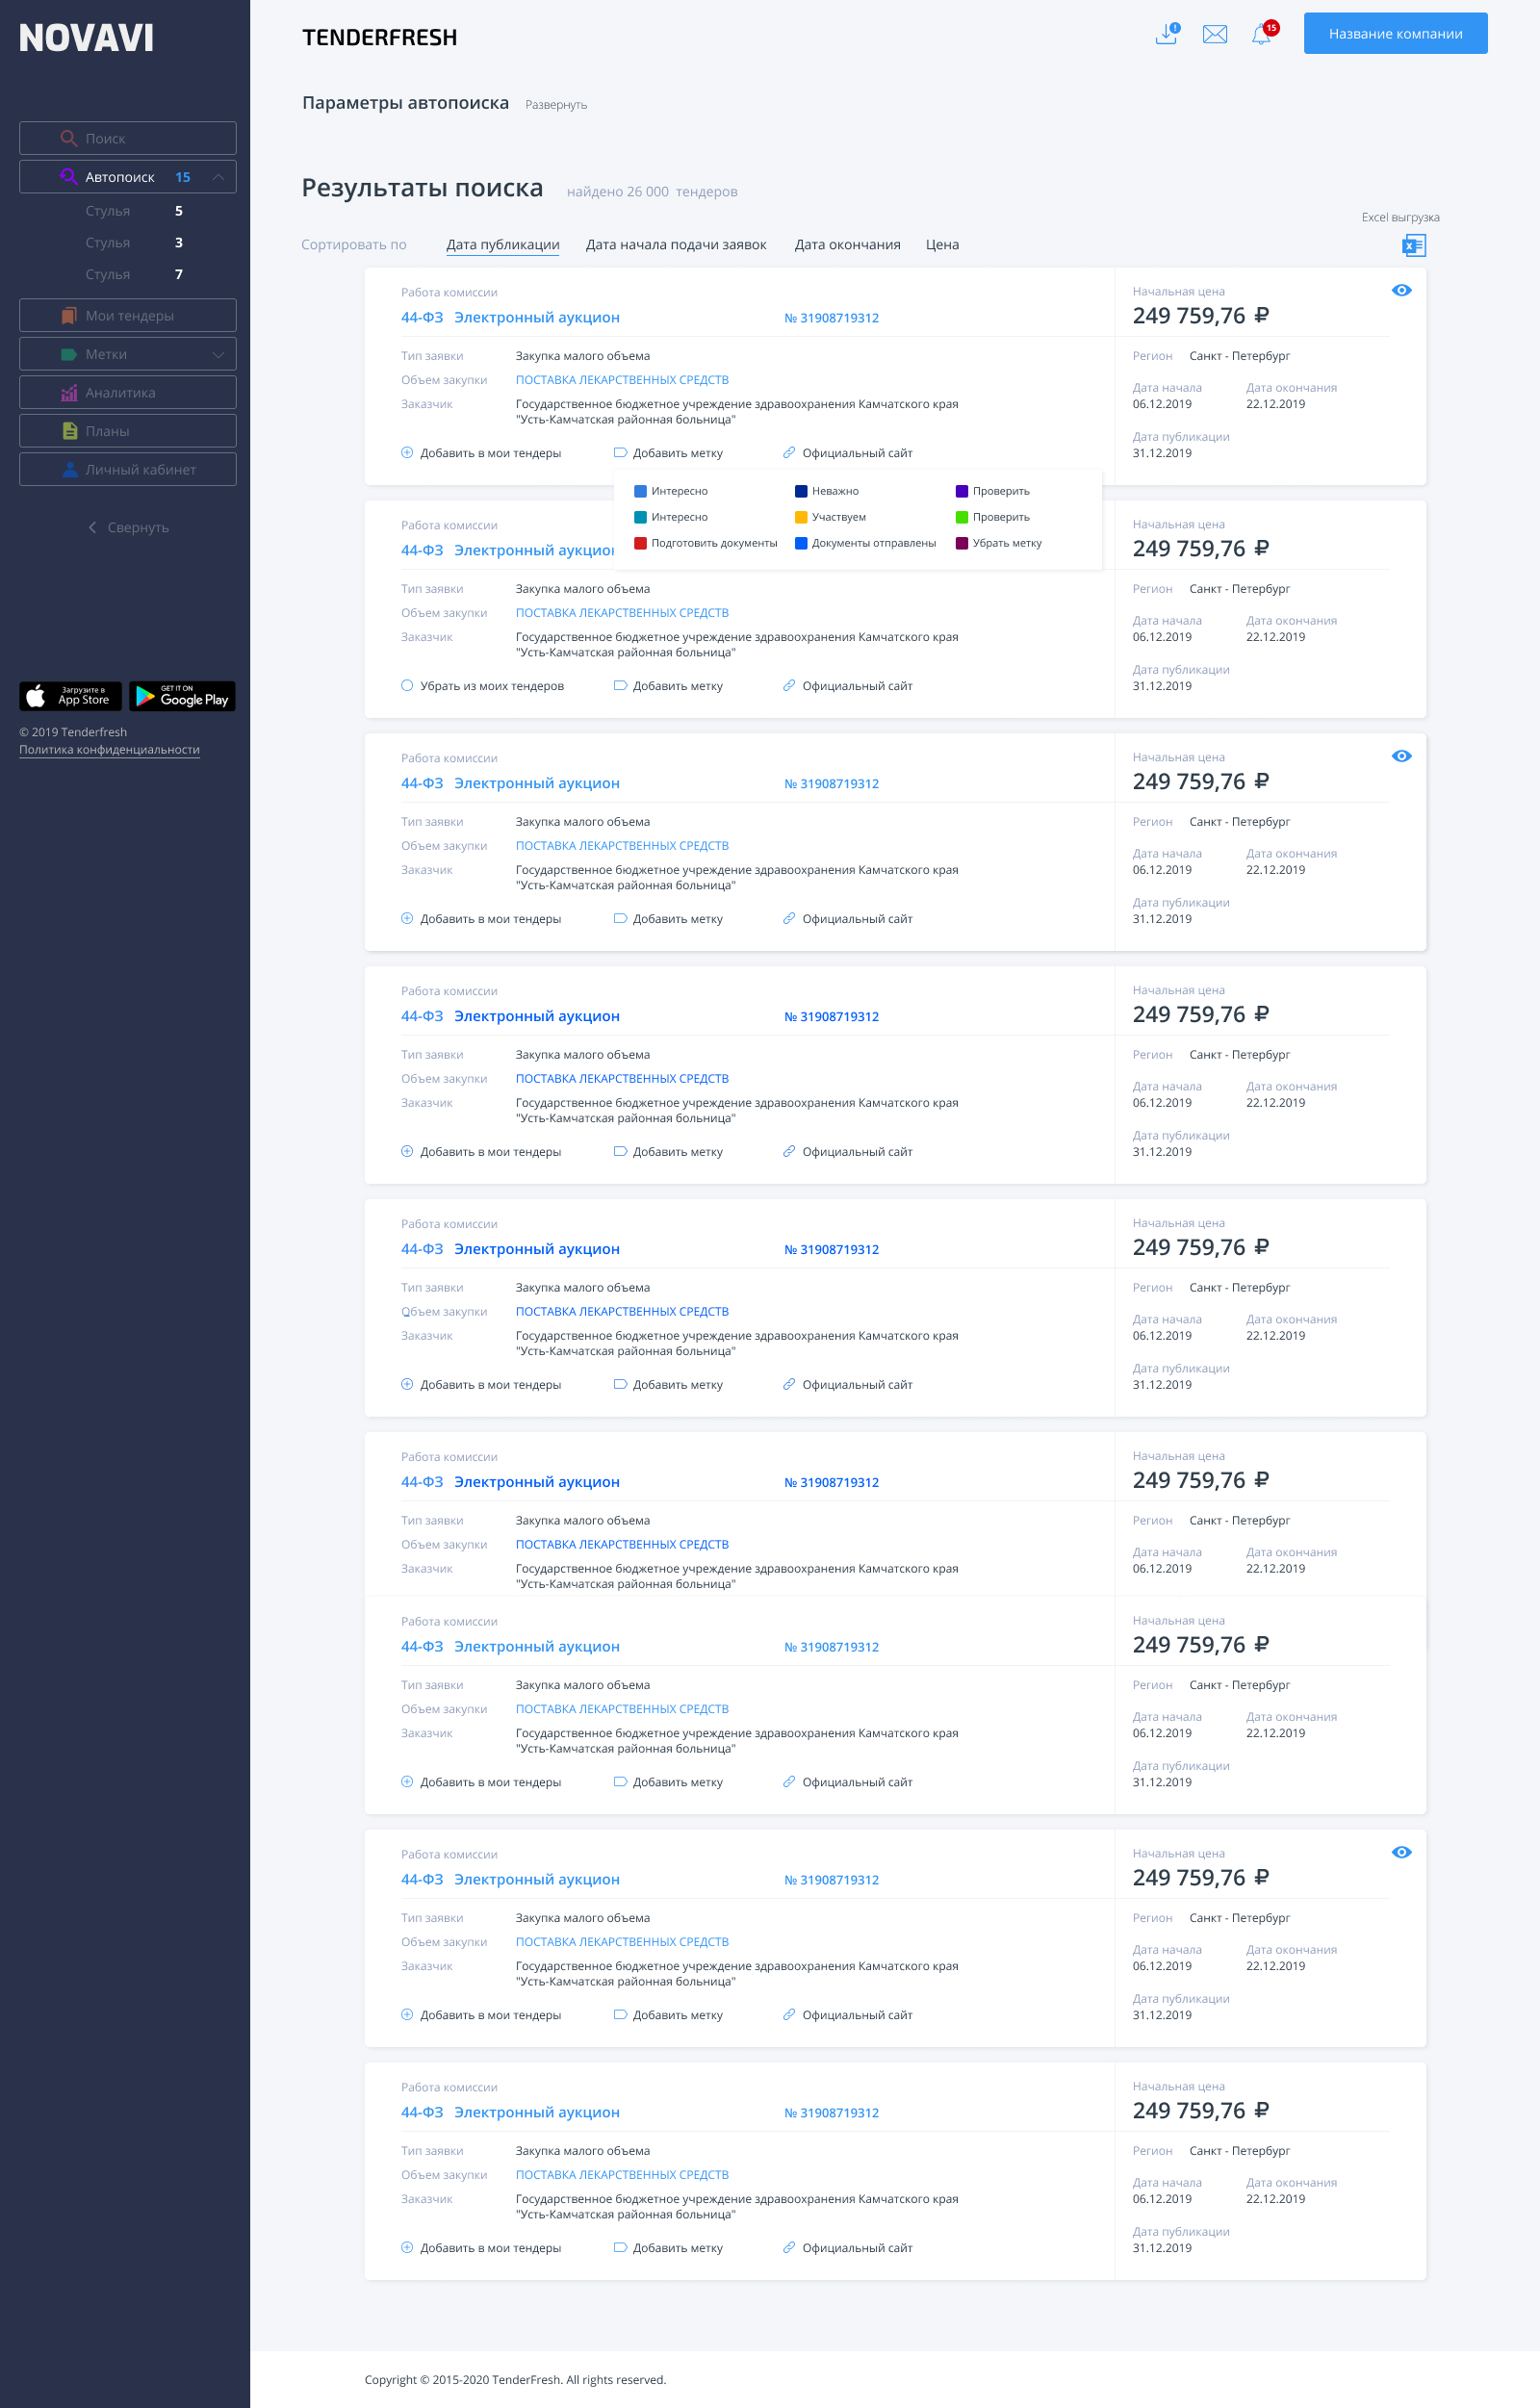Image resolution: width=1540 pixels, height=2408 pixels.
Task: Click Убрать из моих тендеров circle toggle
Action: pyautogui.click(x=407, y=685)
